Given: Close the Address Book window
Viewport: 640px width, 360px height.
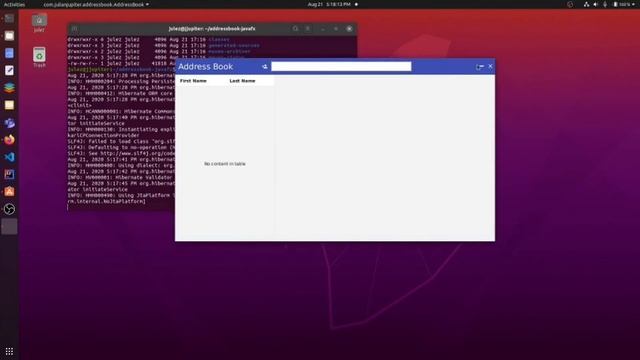Looking at the screenshot, I should point(490,66).
